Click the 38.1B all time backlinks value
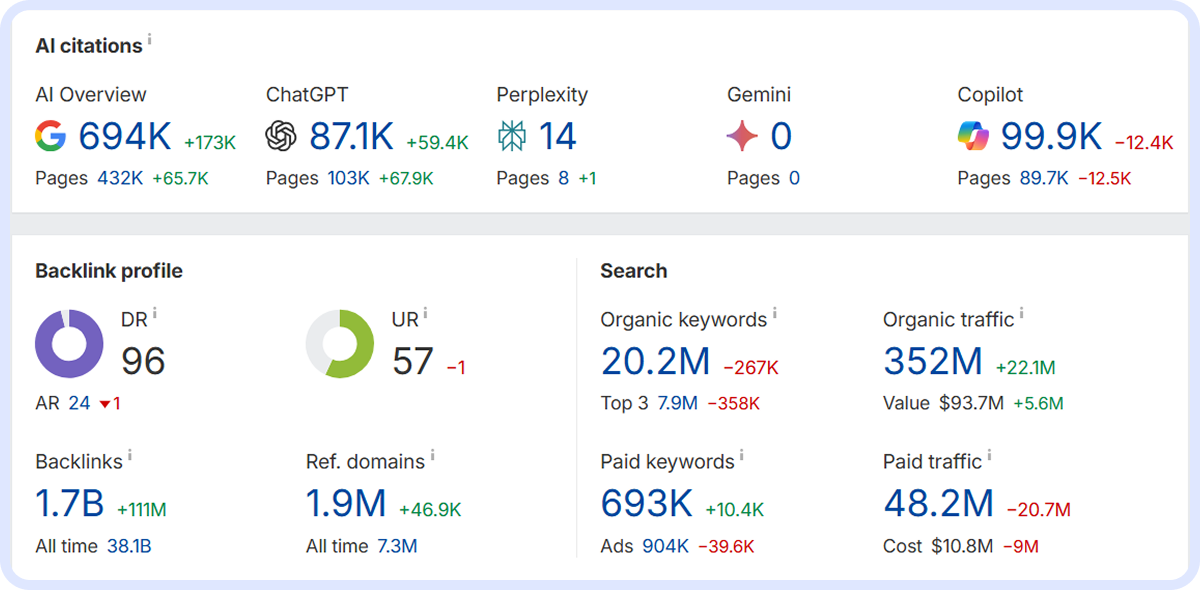Screen dimensions: 1200x590 [x=129, y=546]
